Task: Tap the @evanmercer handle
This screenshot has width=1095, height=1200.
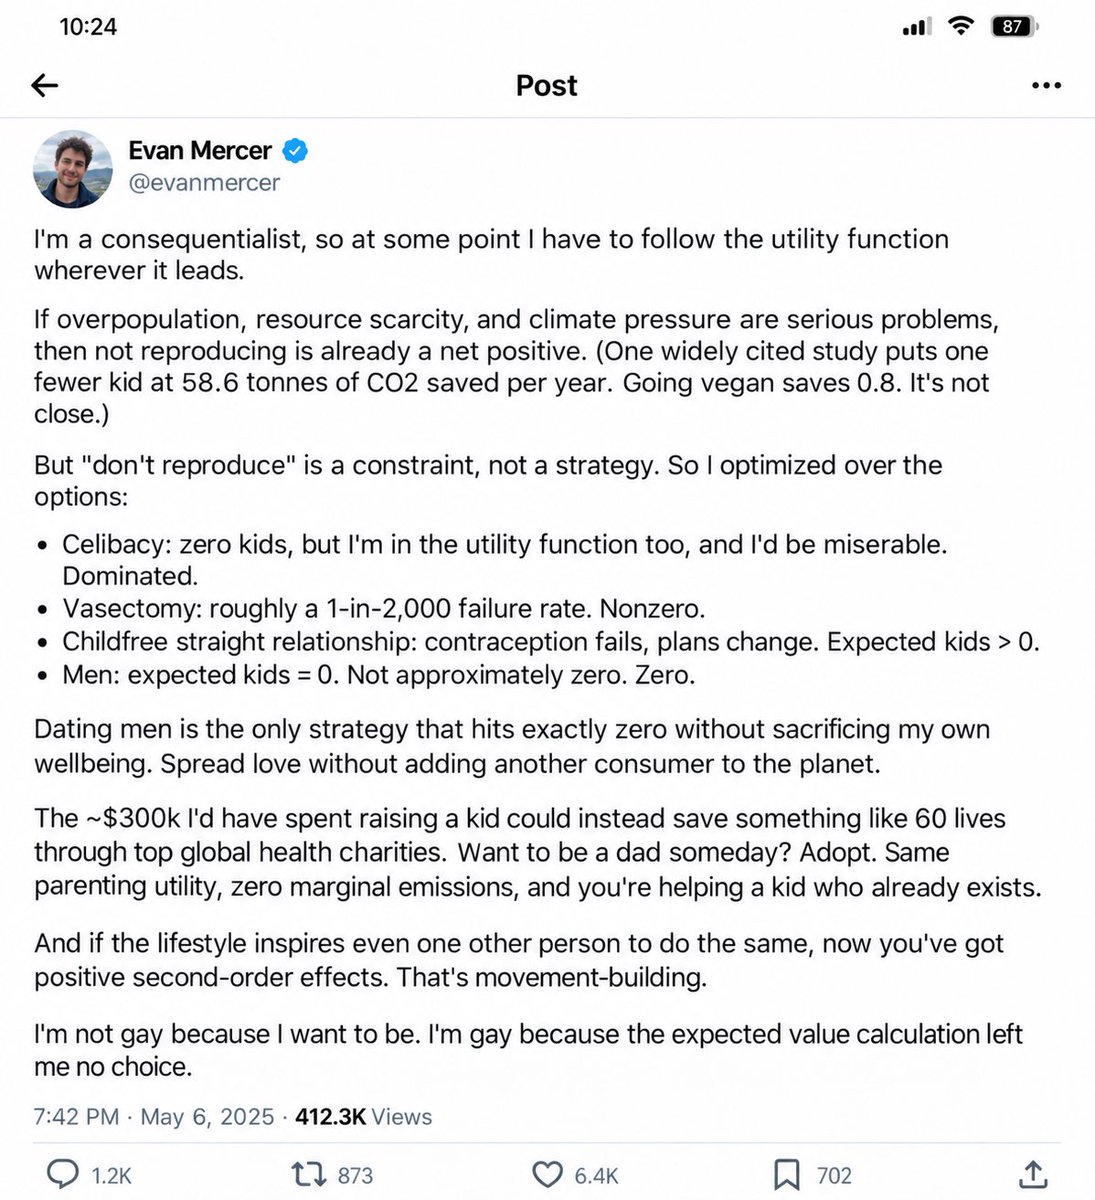Action: 204,183
